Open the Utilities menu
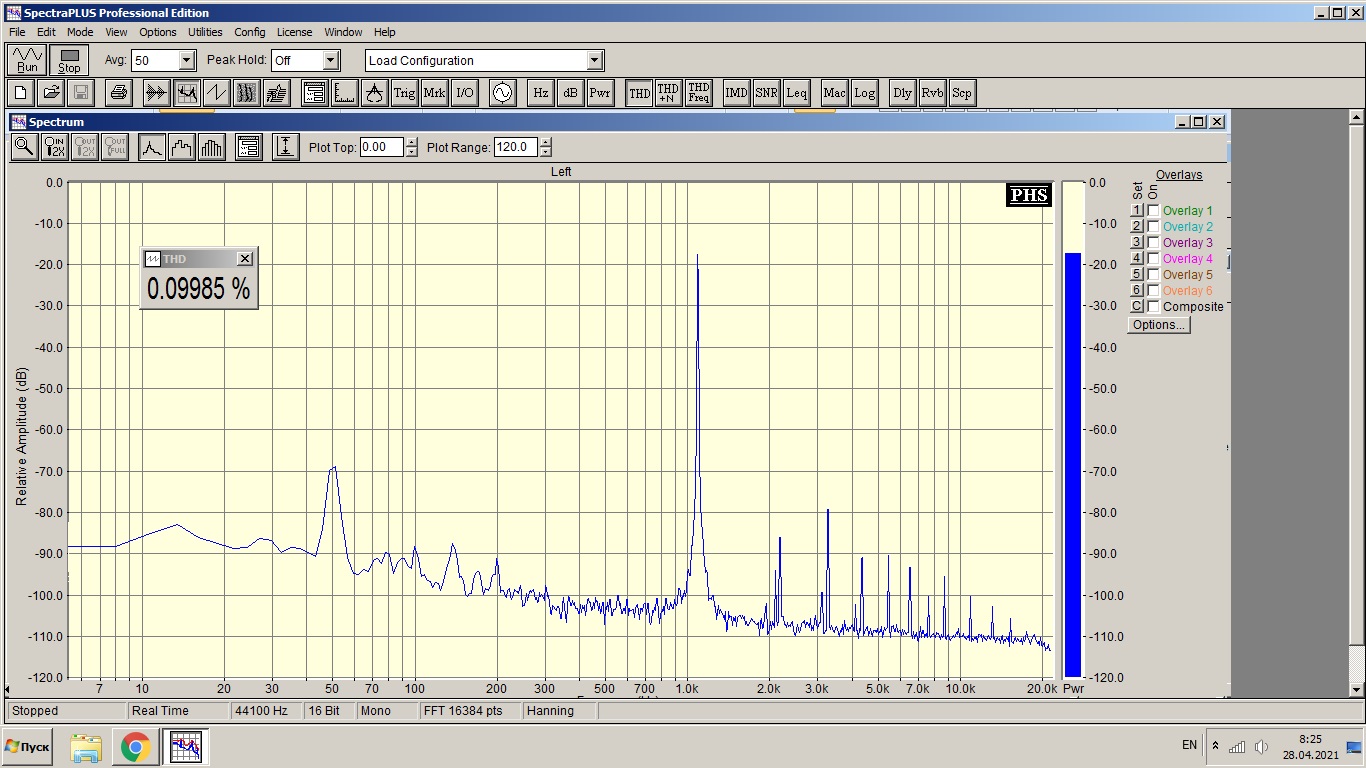This screenshot has width=1366, height=768. [205, 32]
